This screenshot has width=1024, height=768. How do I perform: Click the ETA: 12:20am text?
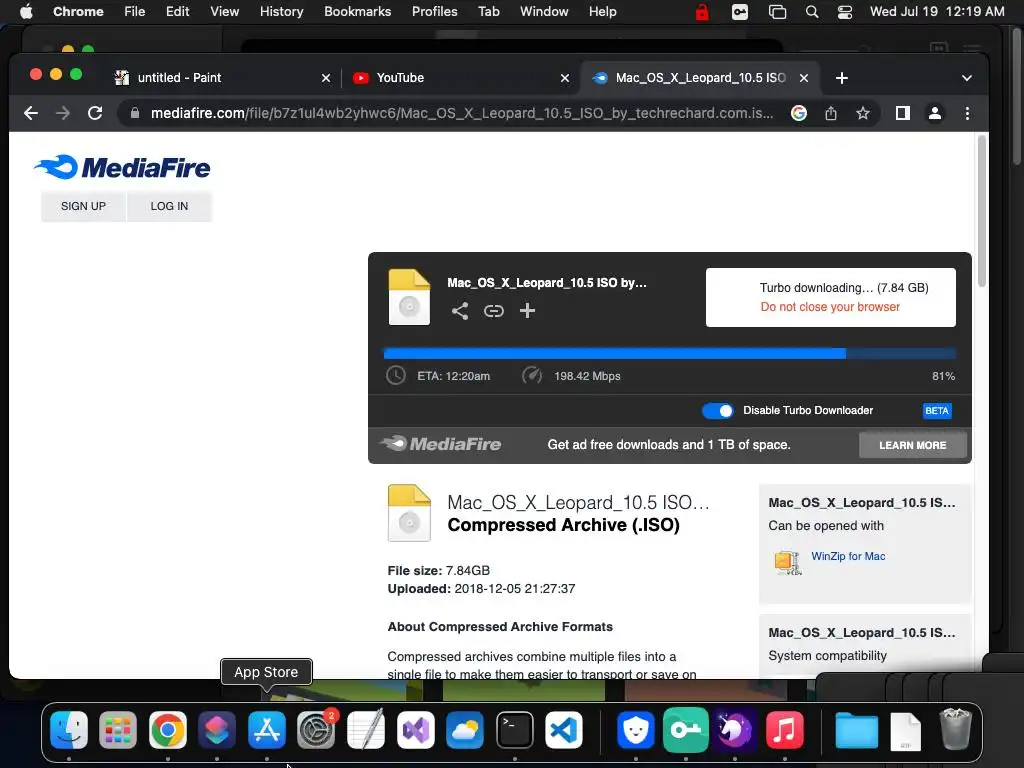(453, 376)
